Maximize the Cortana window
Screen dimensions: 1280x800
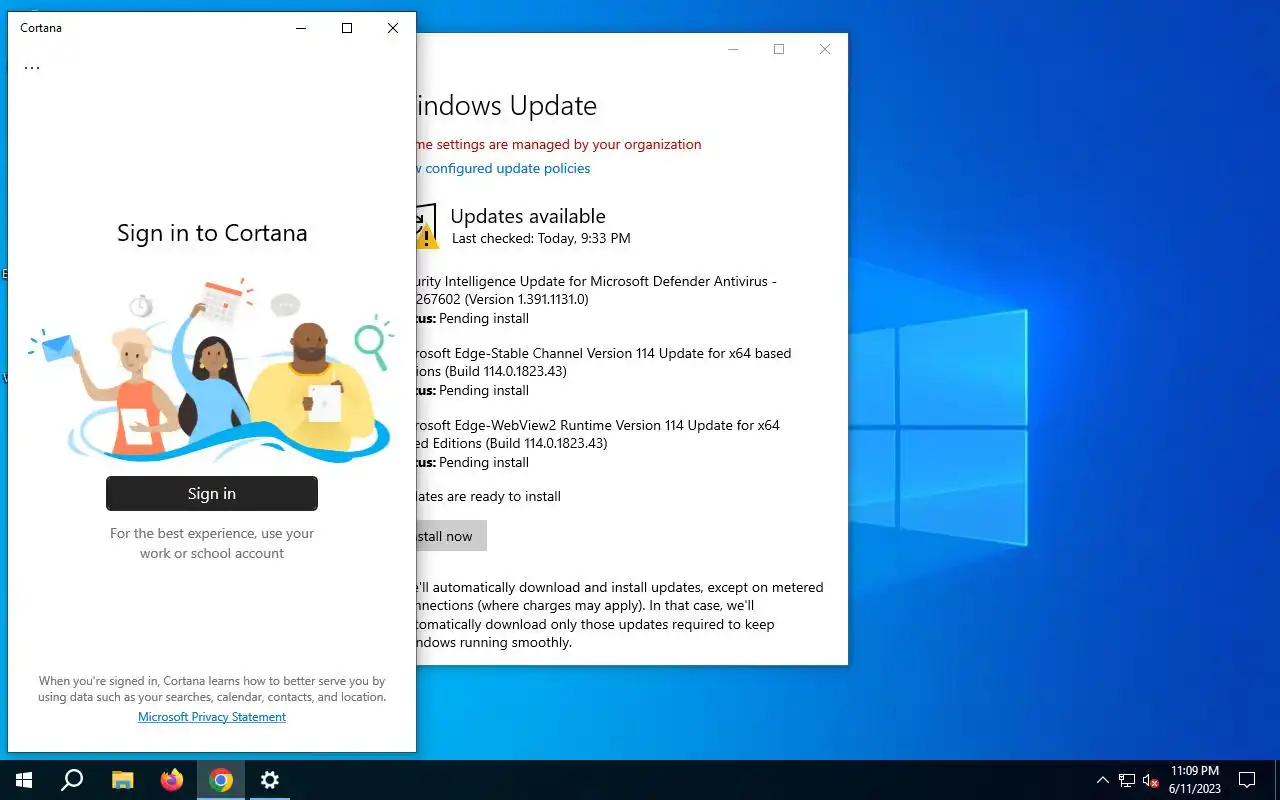[x=347, y=28]
